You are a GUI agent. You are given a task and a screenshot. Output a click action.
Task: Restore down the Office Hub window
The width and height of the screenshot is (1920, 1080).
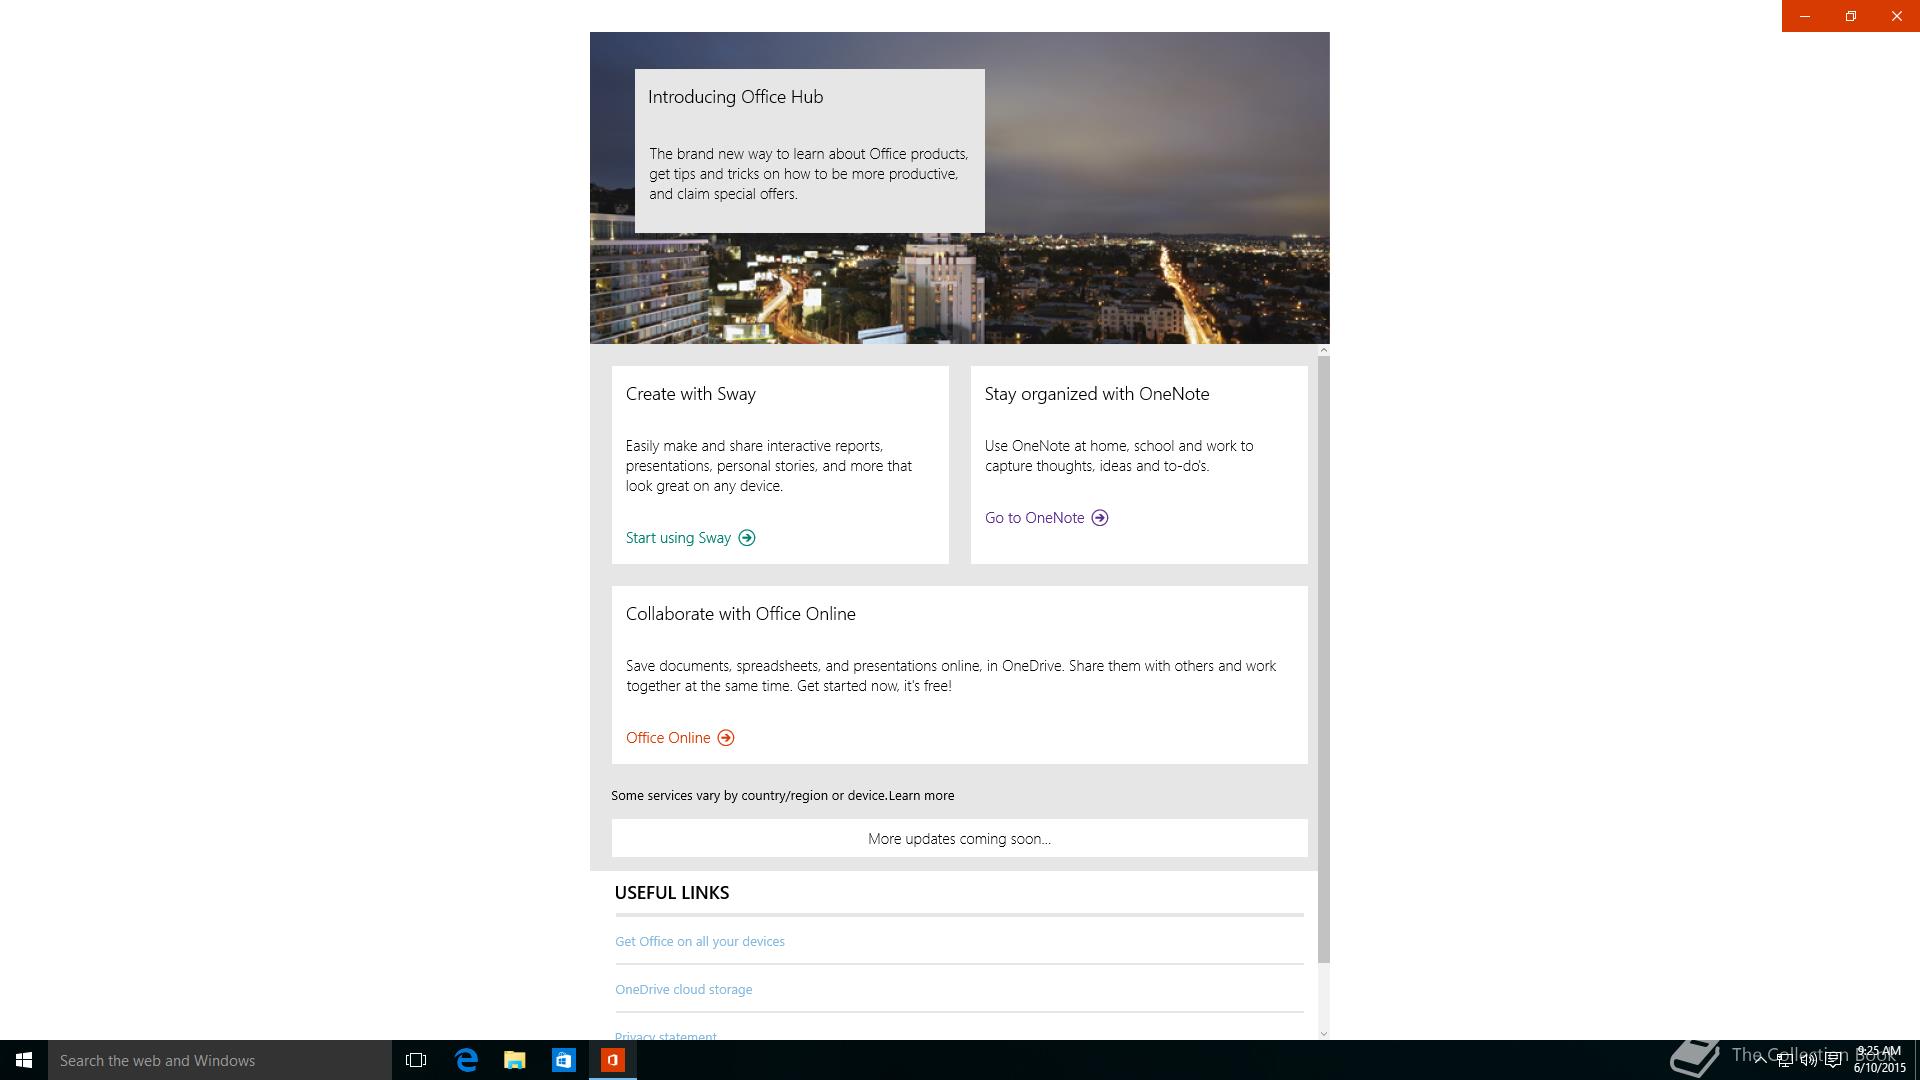point(1851,16)
